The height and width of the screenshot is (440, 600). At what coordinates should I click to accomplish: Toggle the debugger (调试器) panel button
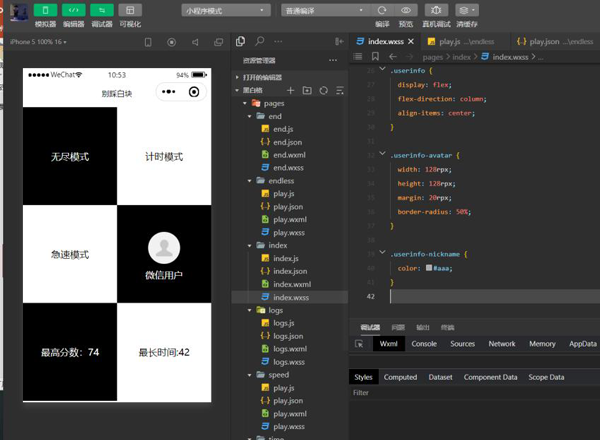point(101,9)
